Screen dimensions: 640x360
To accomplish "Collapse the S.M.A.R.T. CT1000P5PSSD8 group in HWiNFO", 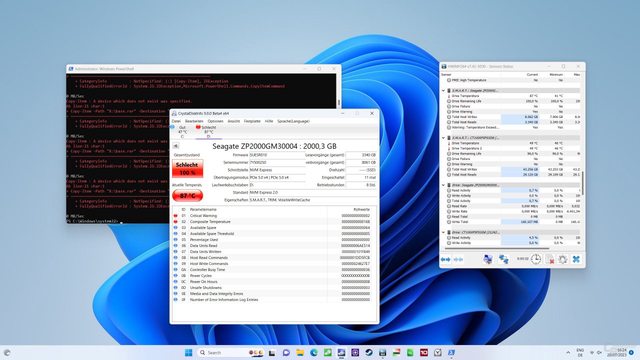I will click(x=444, y=138).
